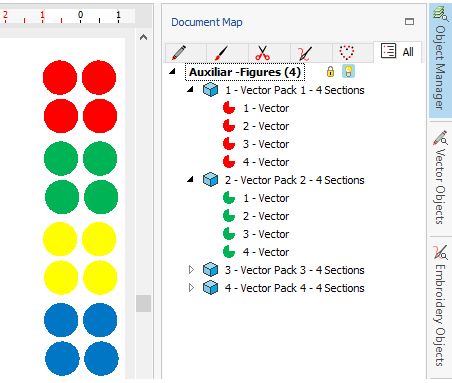The height and width of the screenshot is (383, 452).
Task: Toggle the lock on Auxiliar-Figures
Action: click(330, 71)
